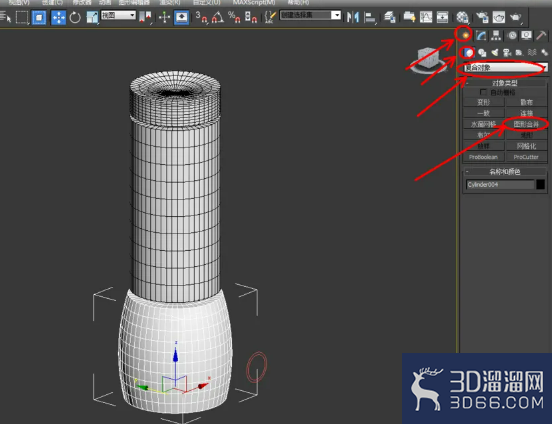
Task: Click the 连接 (Connect) button
Action: (526, 113)
